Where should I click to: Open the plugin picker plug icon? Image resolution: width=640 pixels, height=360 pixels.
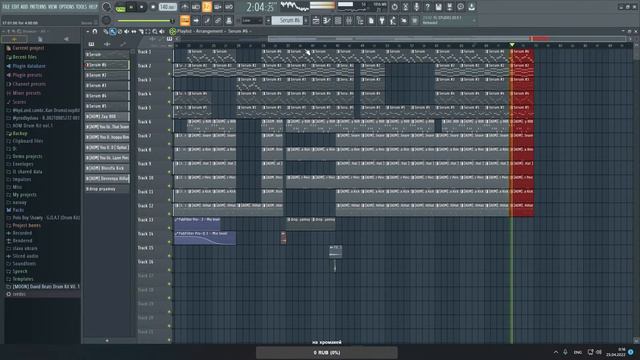coord(382,20)
